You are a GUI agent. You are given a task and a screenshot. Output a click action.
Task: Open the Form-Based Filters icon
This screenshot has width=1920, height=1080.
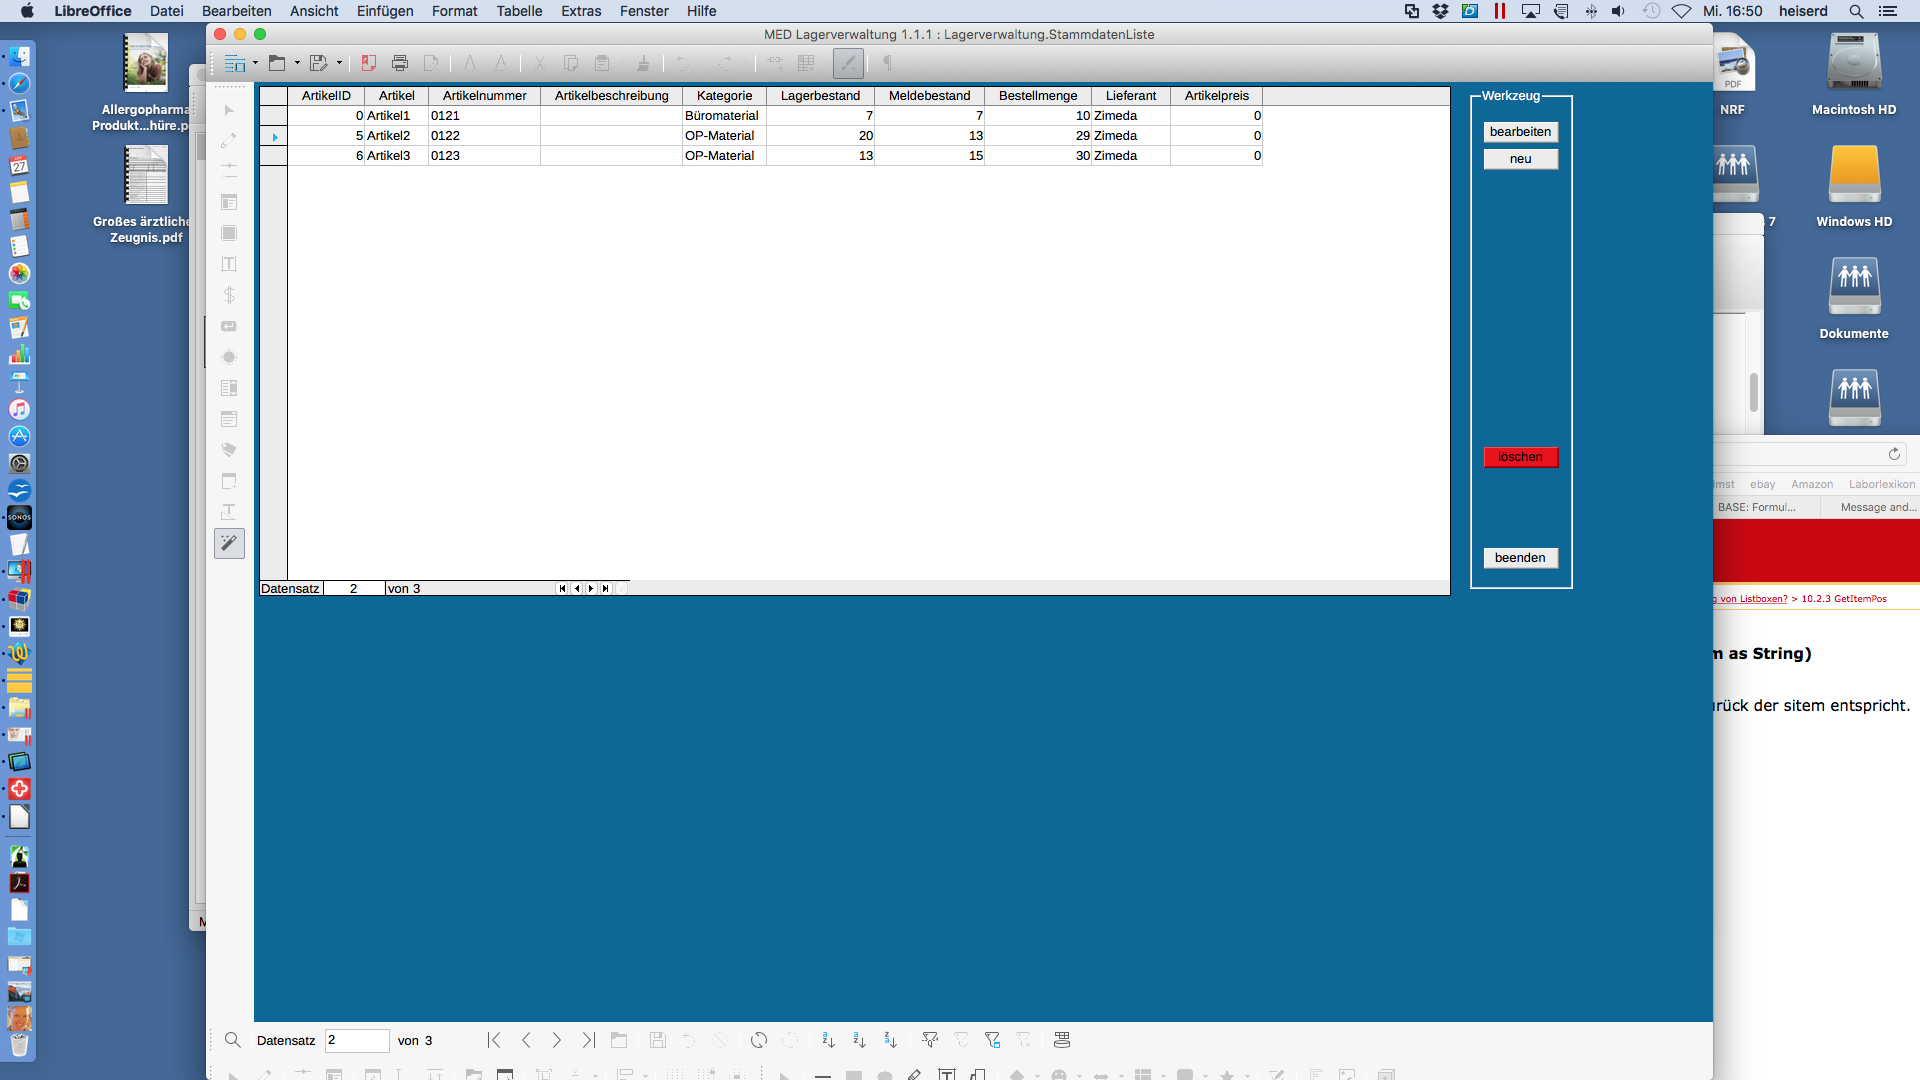pos(992,1040)
